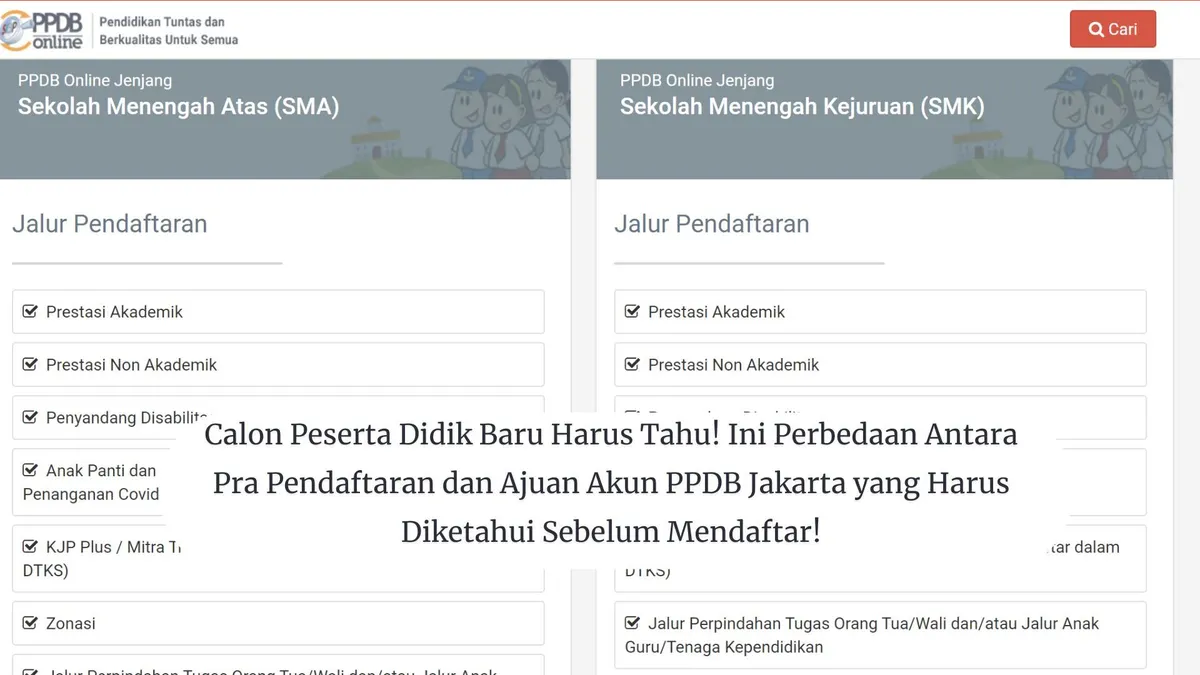Click check icon beside SMA Penyandang Disabilitas

click(x=30, y=417)
